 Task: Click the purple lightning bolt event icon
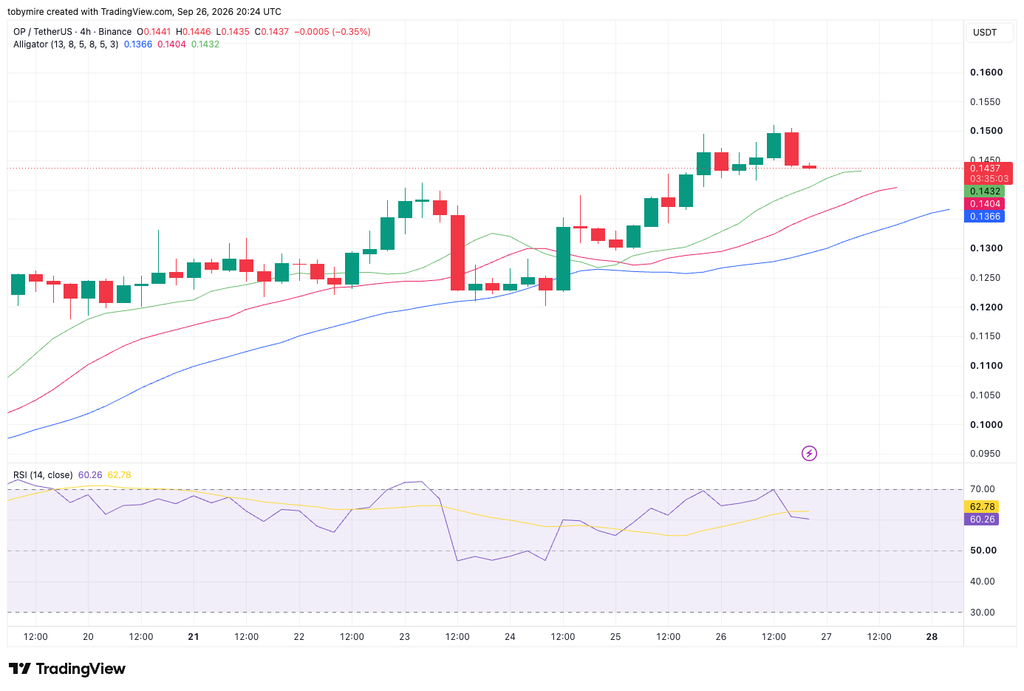click(x=809, y=453)
